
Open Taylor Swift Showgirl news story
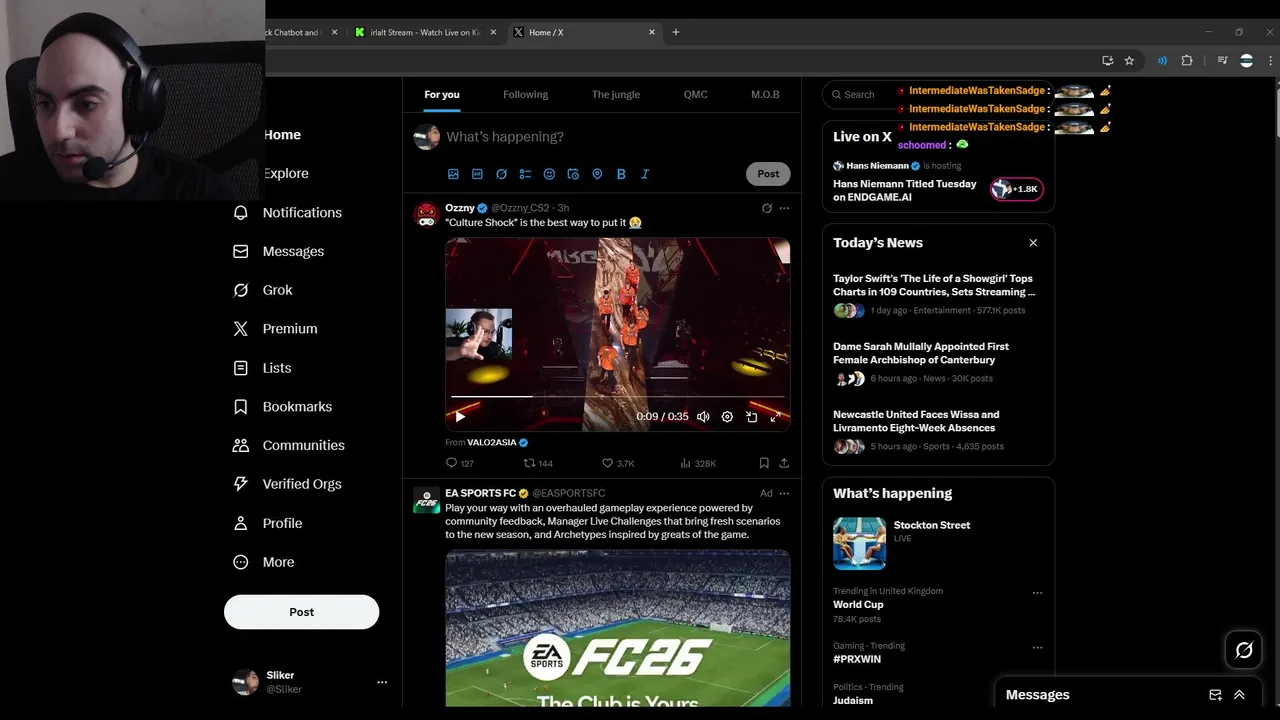tap(934, 285)
